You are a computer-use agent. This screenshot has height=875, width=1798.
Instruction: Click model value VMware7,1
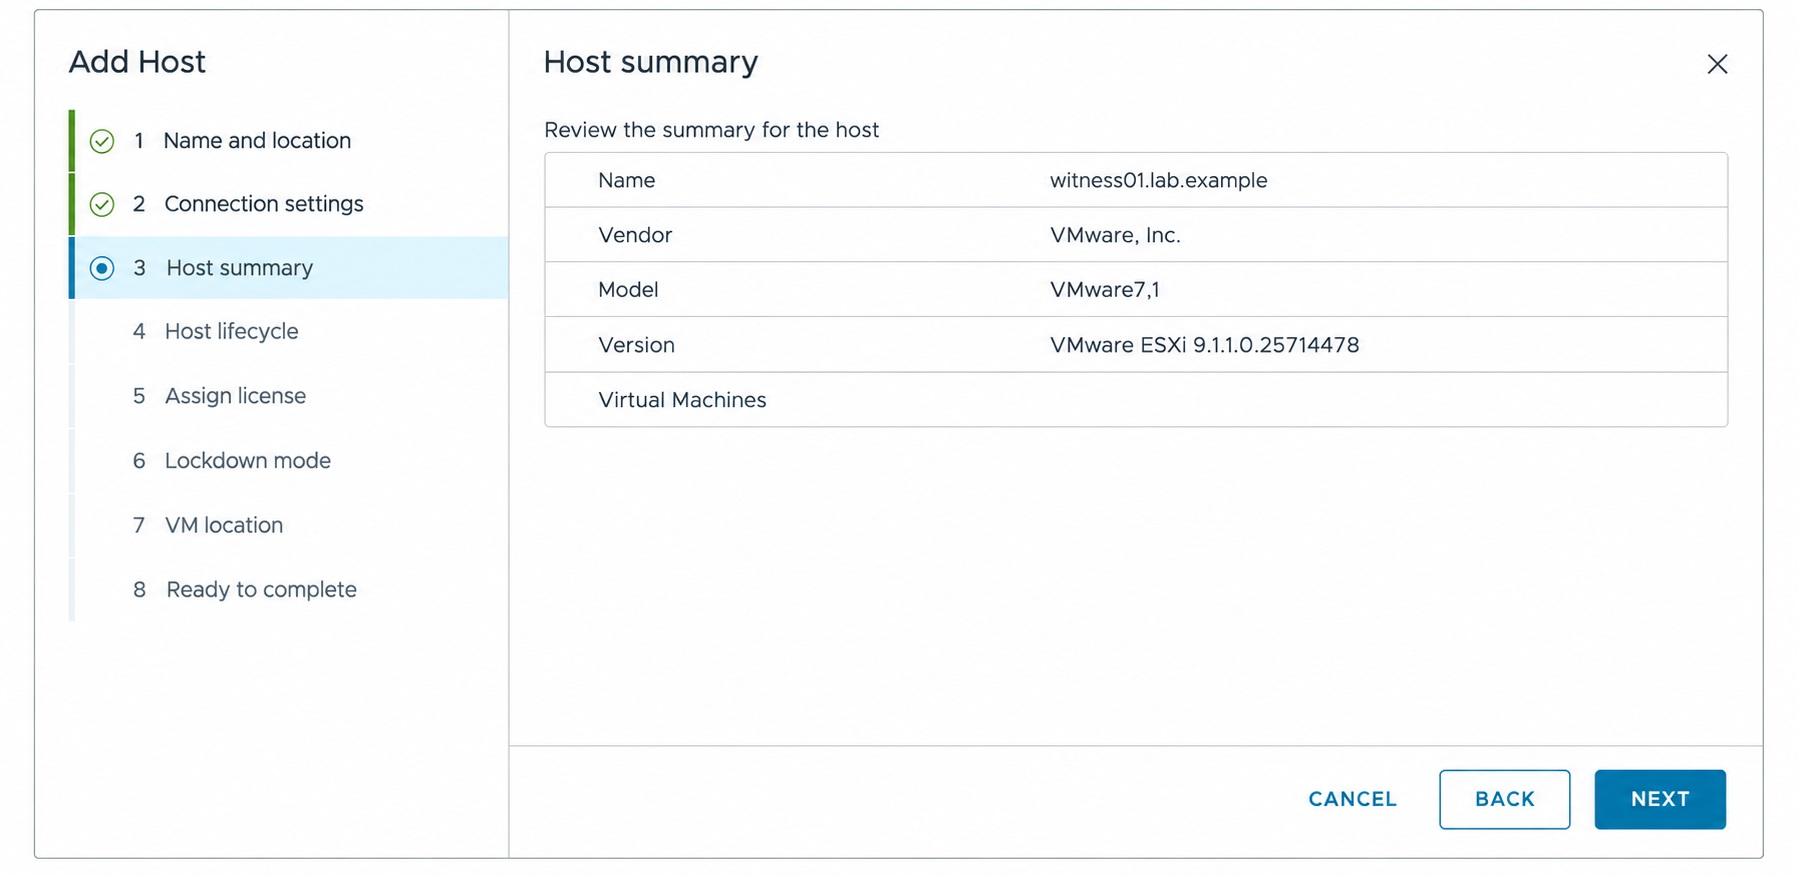point(1104,290)
